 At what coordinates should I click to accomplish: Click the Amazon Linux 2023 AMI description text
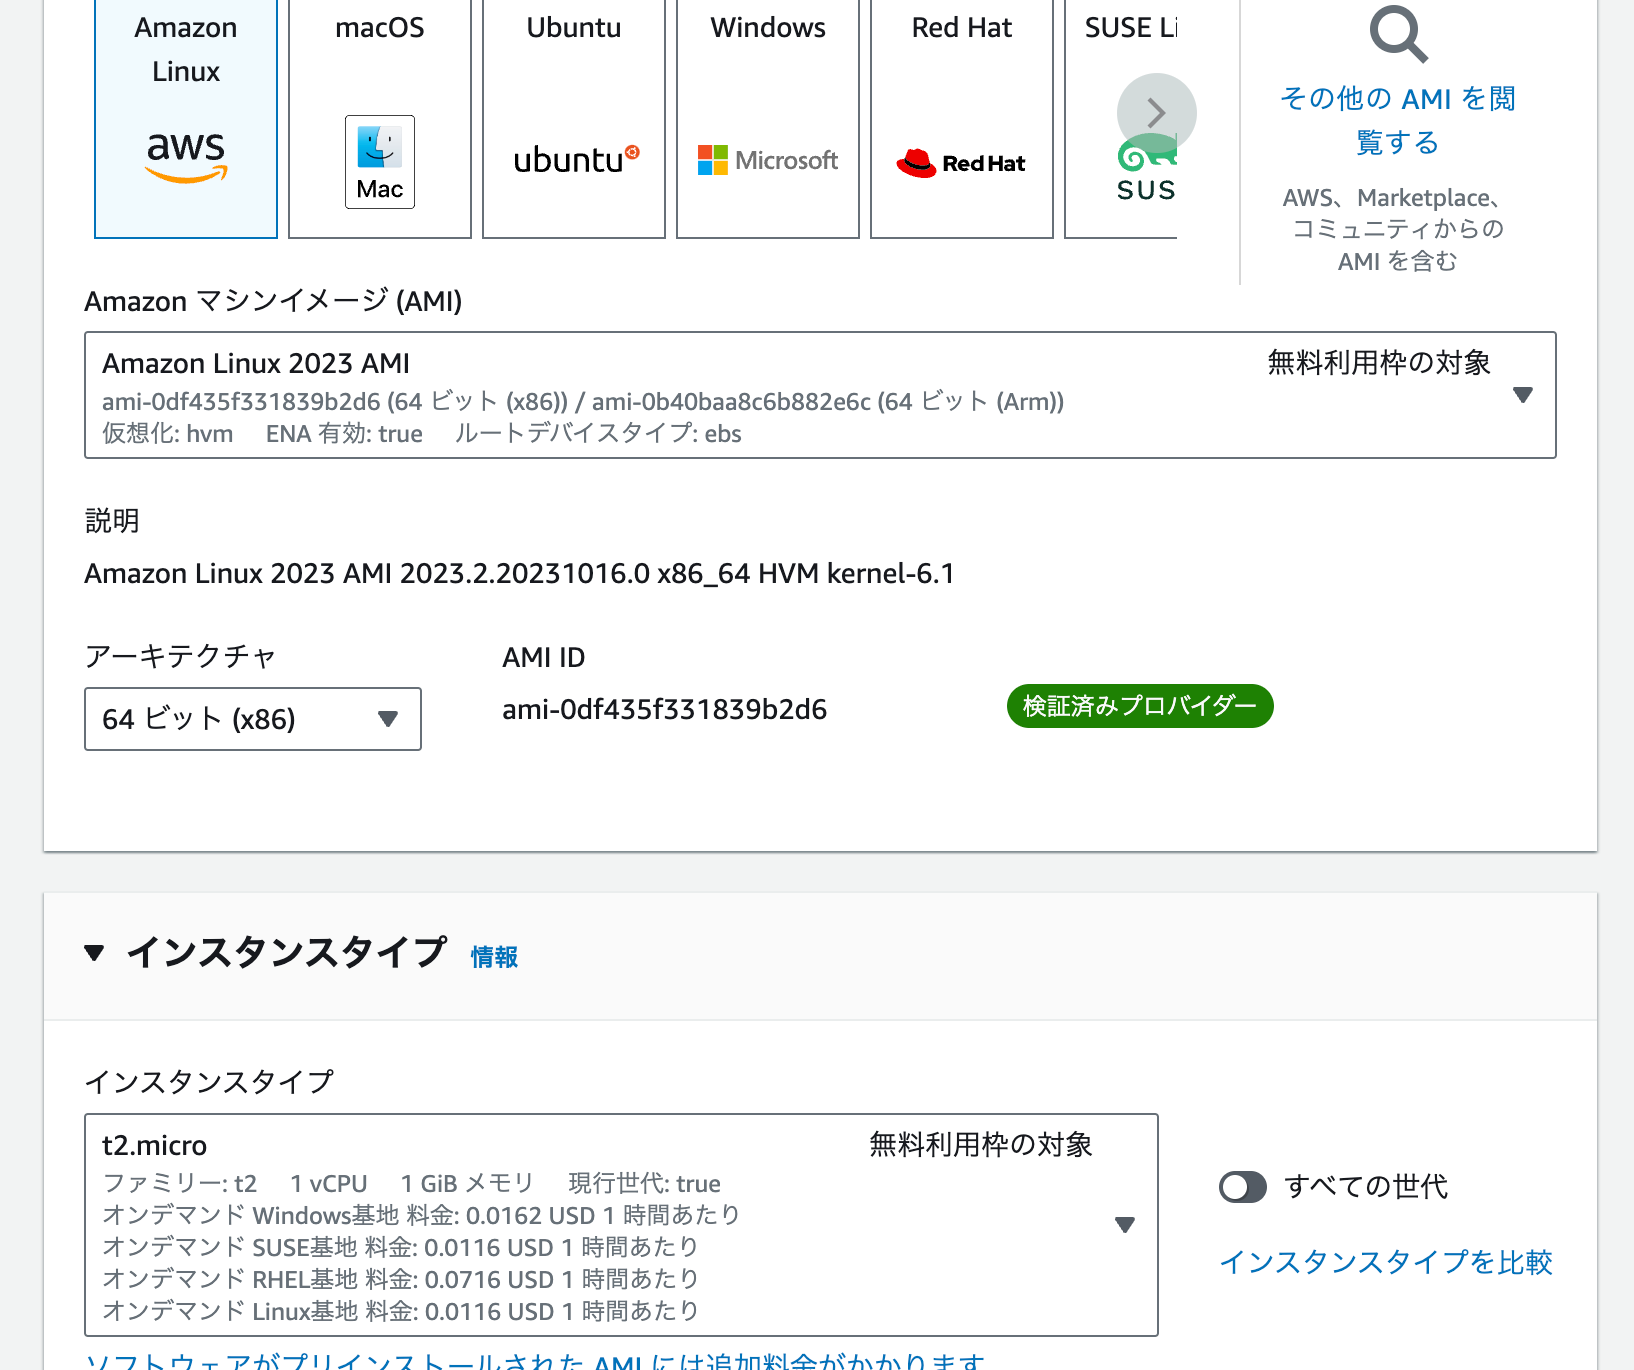[519, 574]
